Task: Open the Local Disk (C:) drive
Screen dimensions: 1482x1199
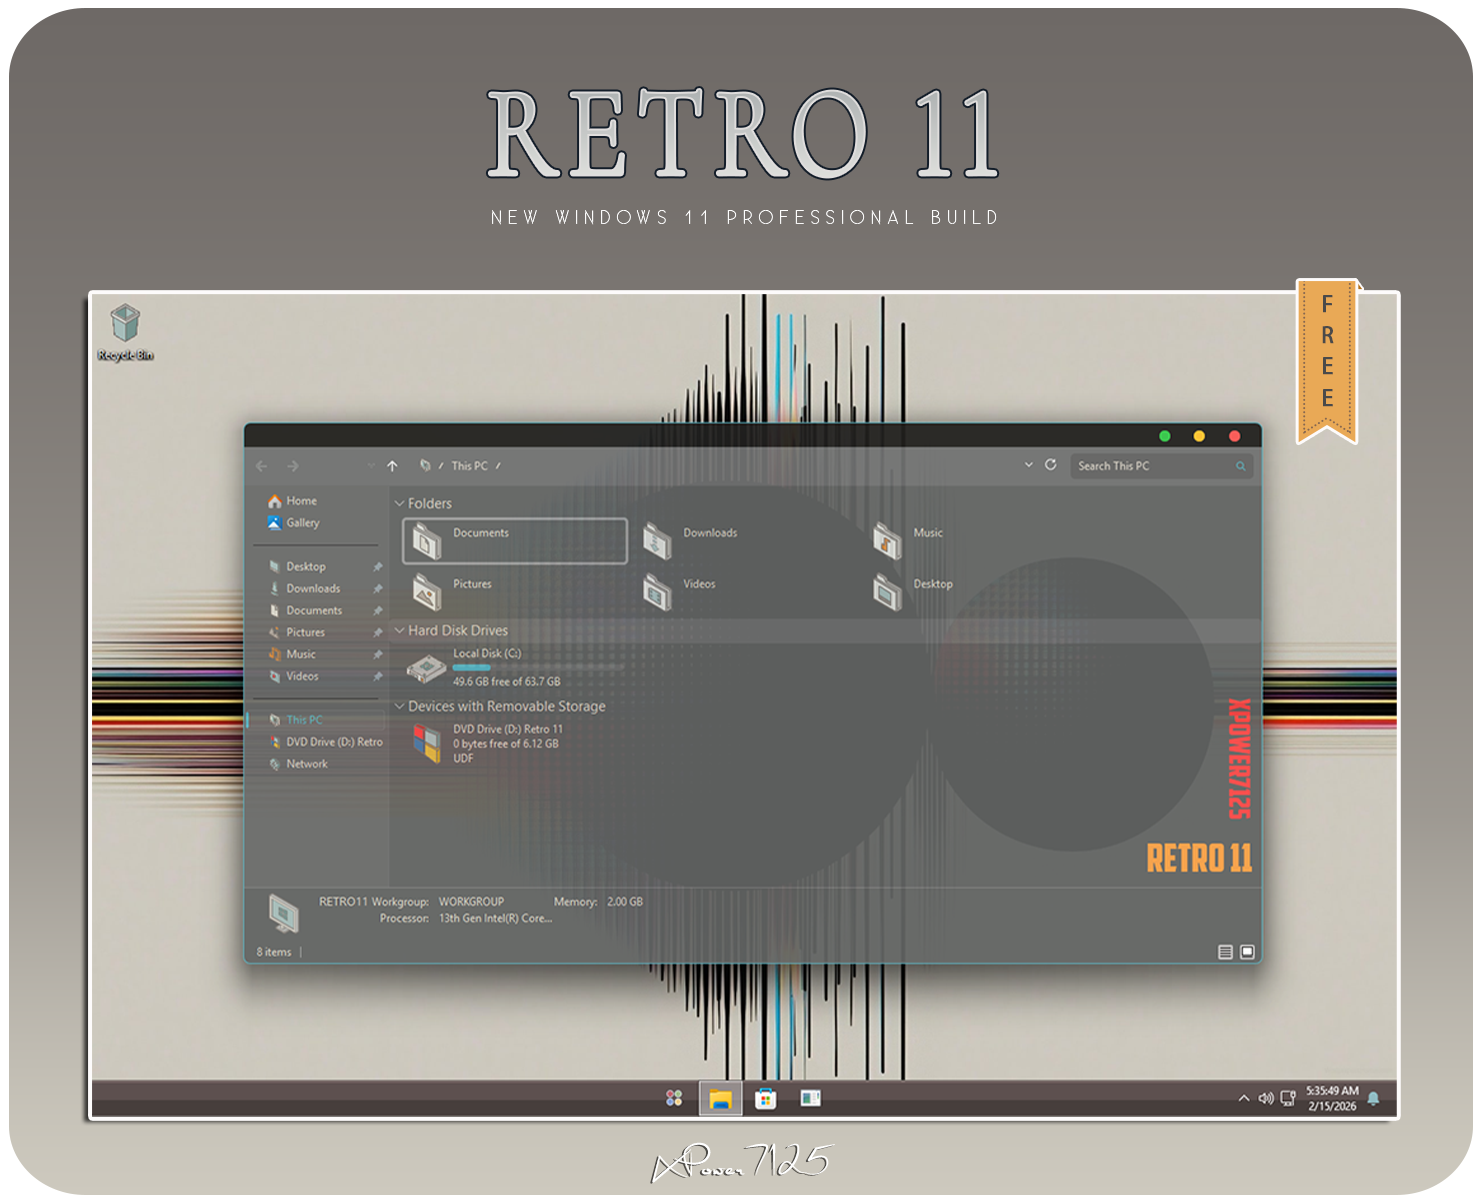Action: (x=426, y=668)
